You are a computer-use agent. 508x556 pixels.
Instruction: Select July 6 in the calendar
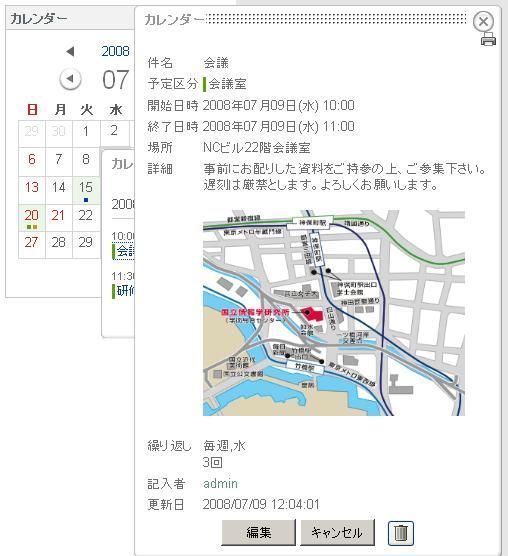(32, 162)
